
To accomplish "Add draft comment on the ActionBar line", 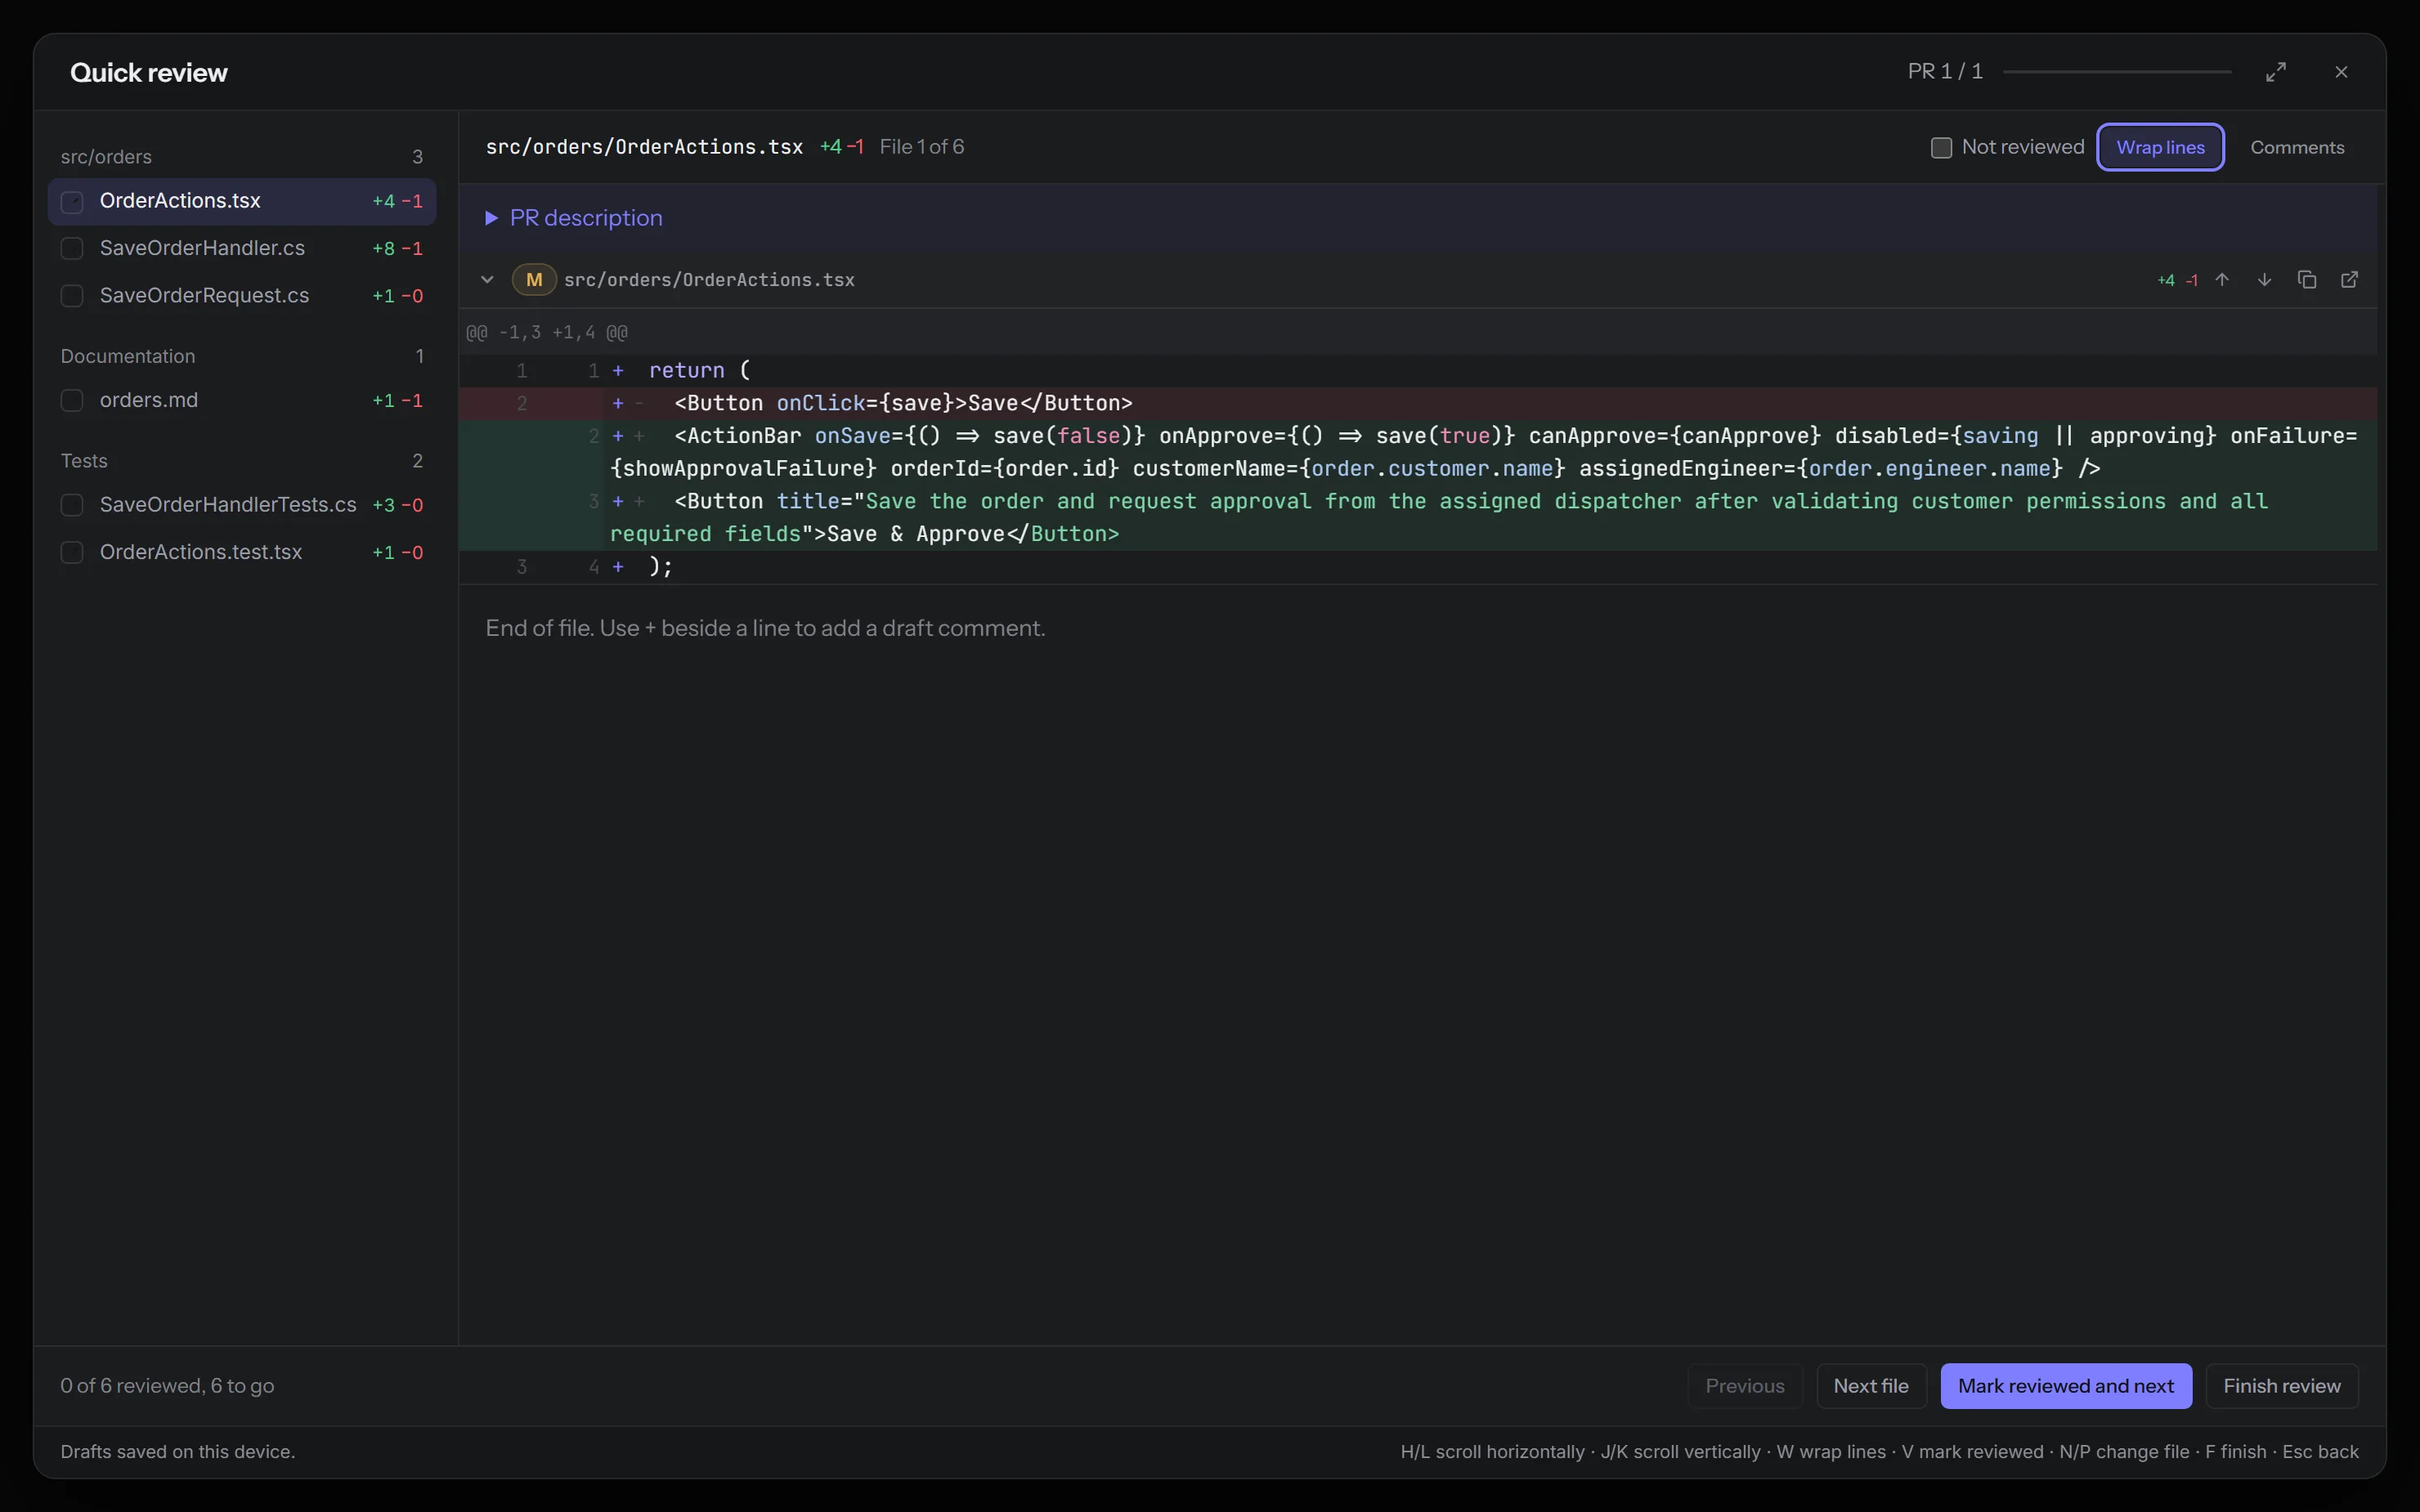I will 618,436.
